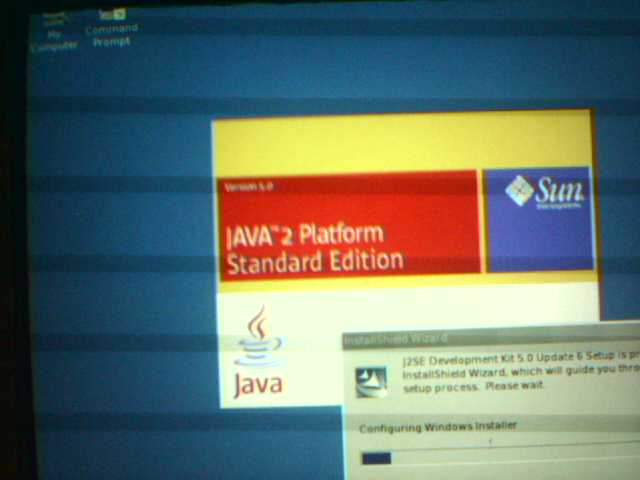Viewport: 640px width, 480px height.
Task: Click the 'Standard Edition' text on splash
Action: click(315, 262)
